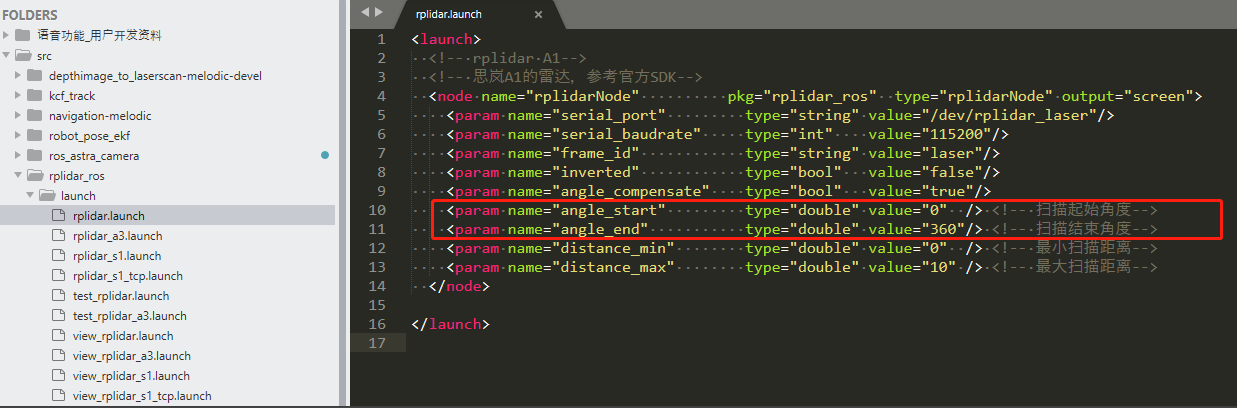The image size is (1237, 408).
Task: Collapse the src folder
Action: coord(8,56)
